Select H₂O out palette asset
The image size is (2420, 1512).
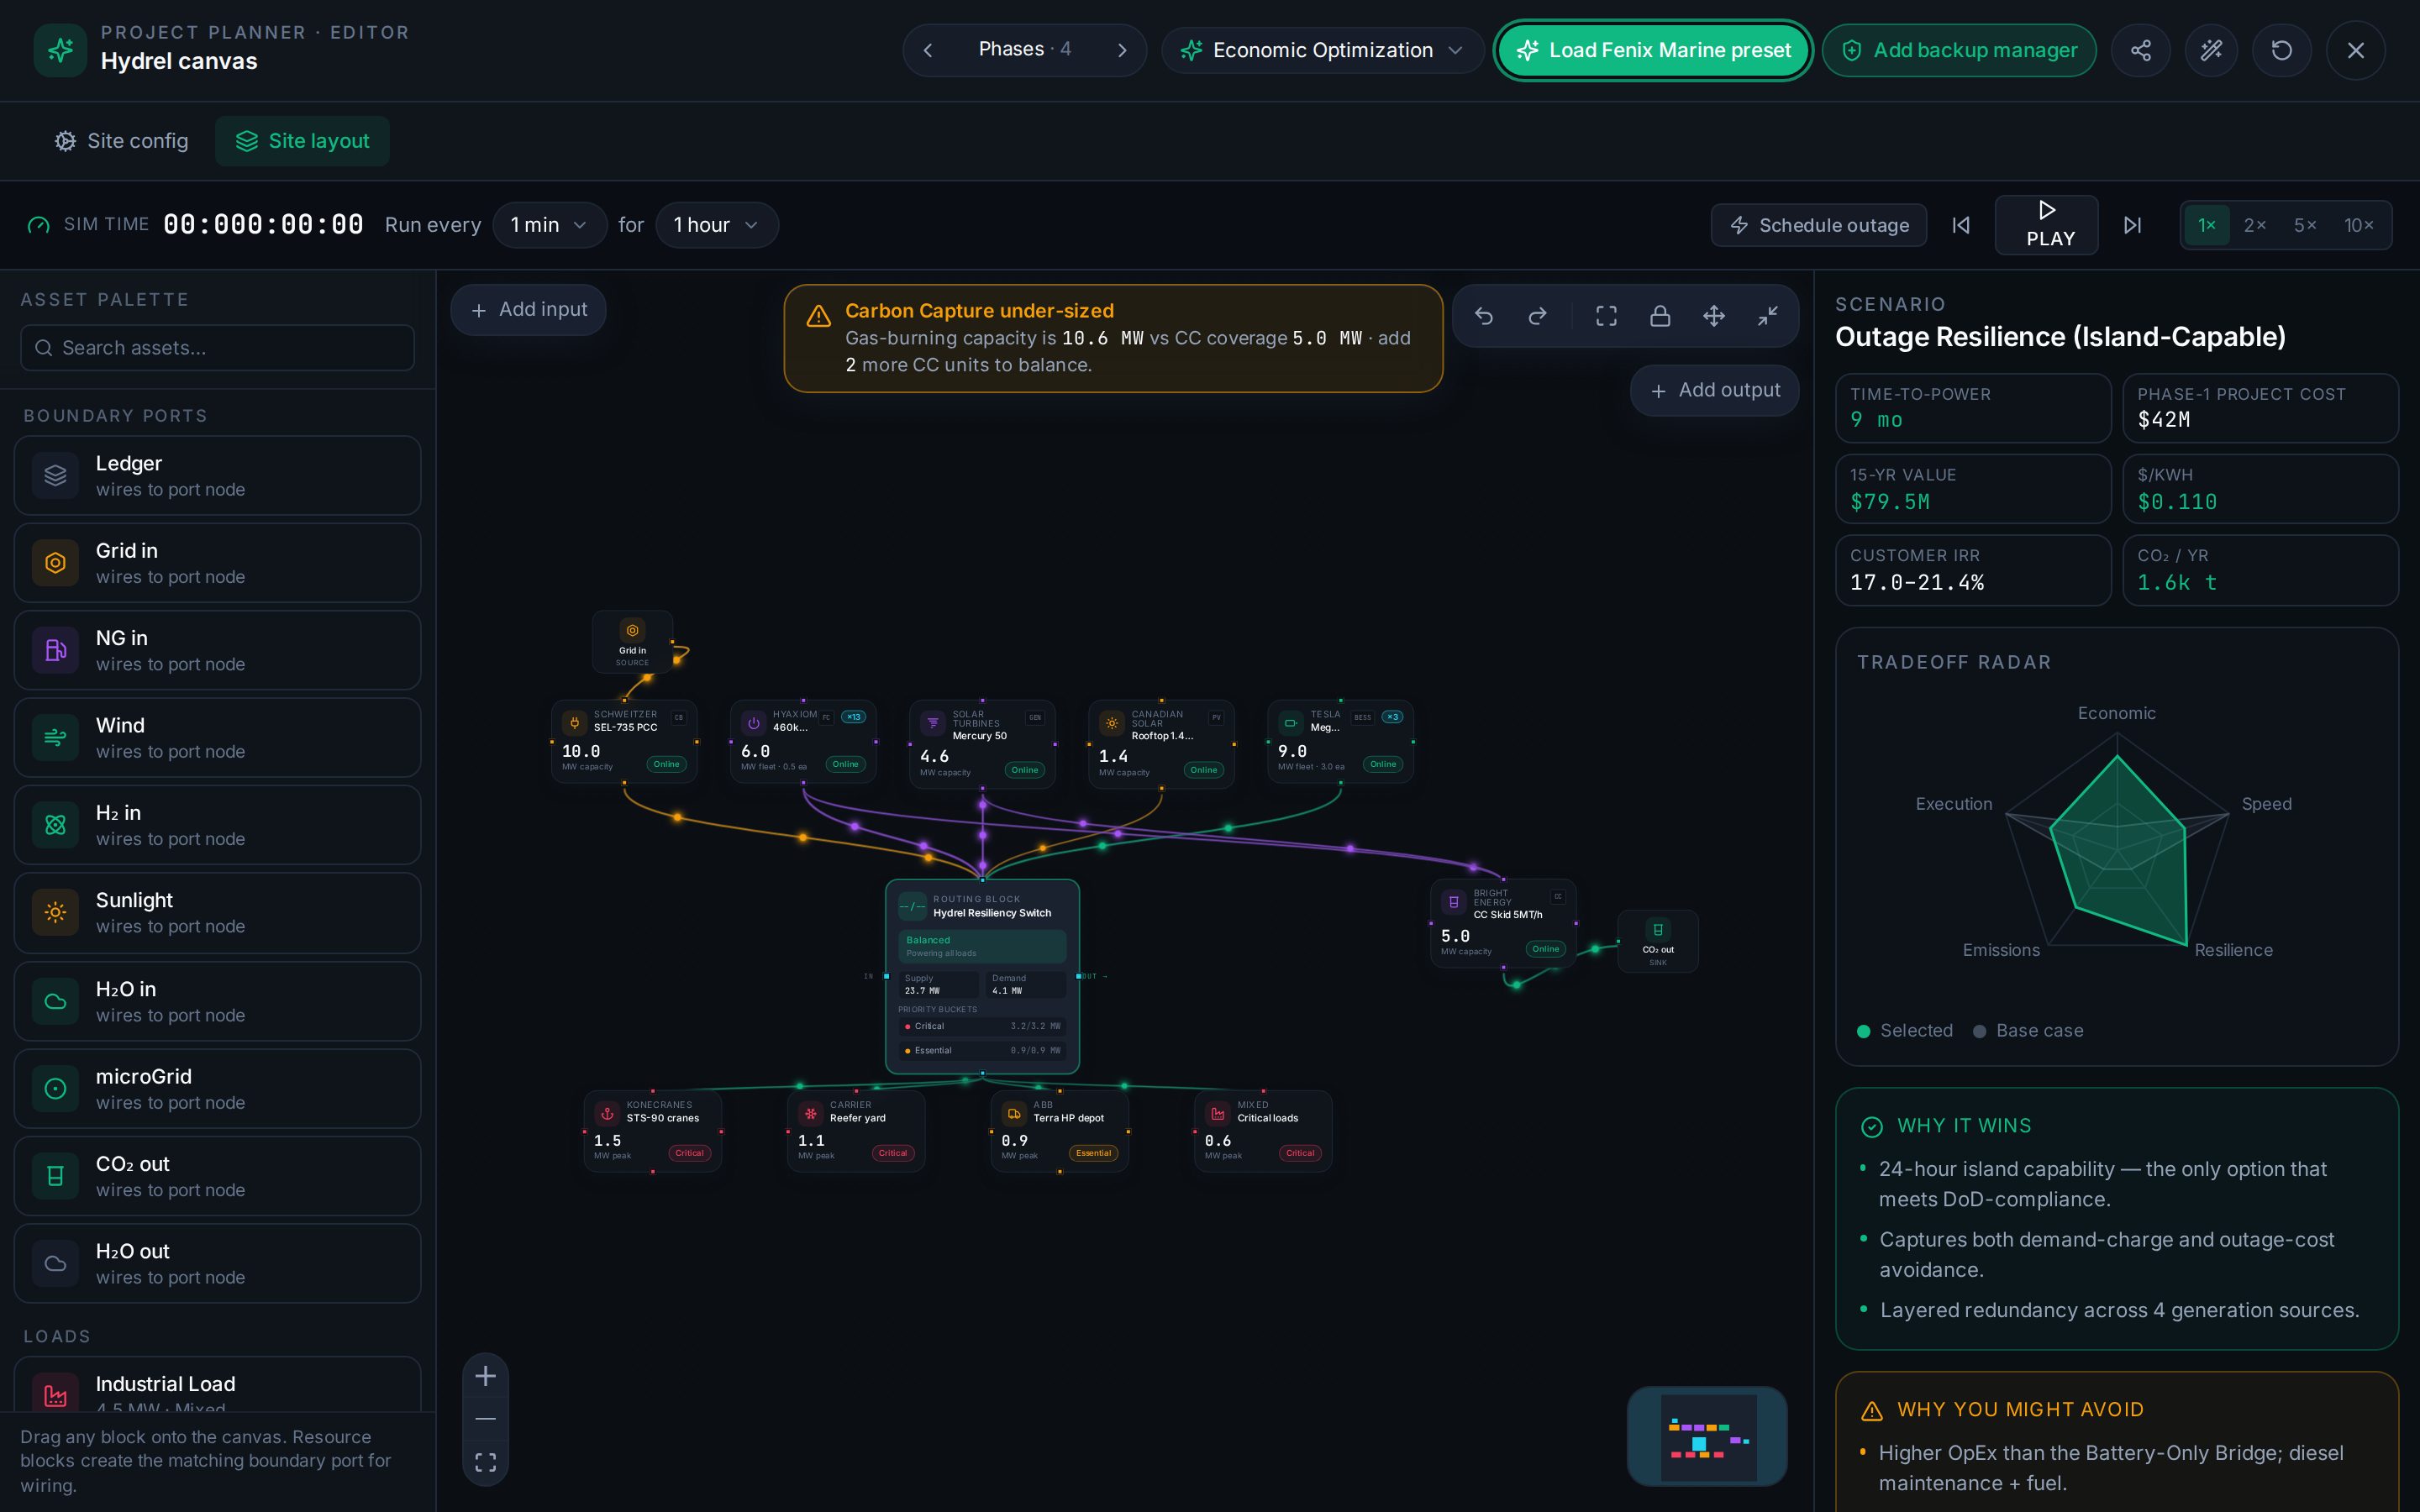[x=217, y=1264]
